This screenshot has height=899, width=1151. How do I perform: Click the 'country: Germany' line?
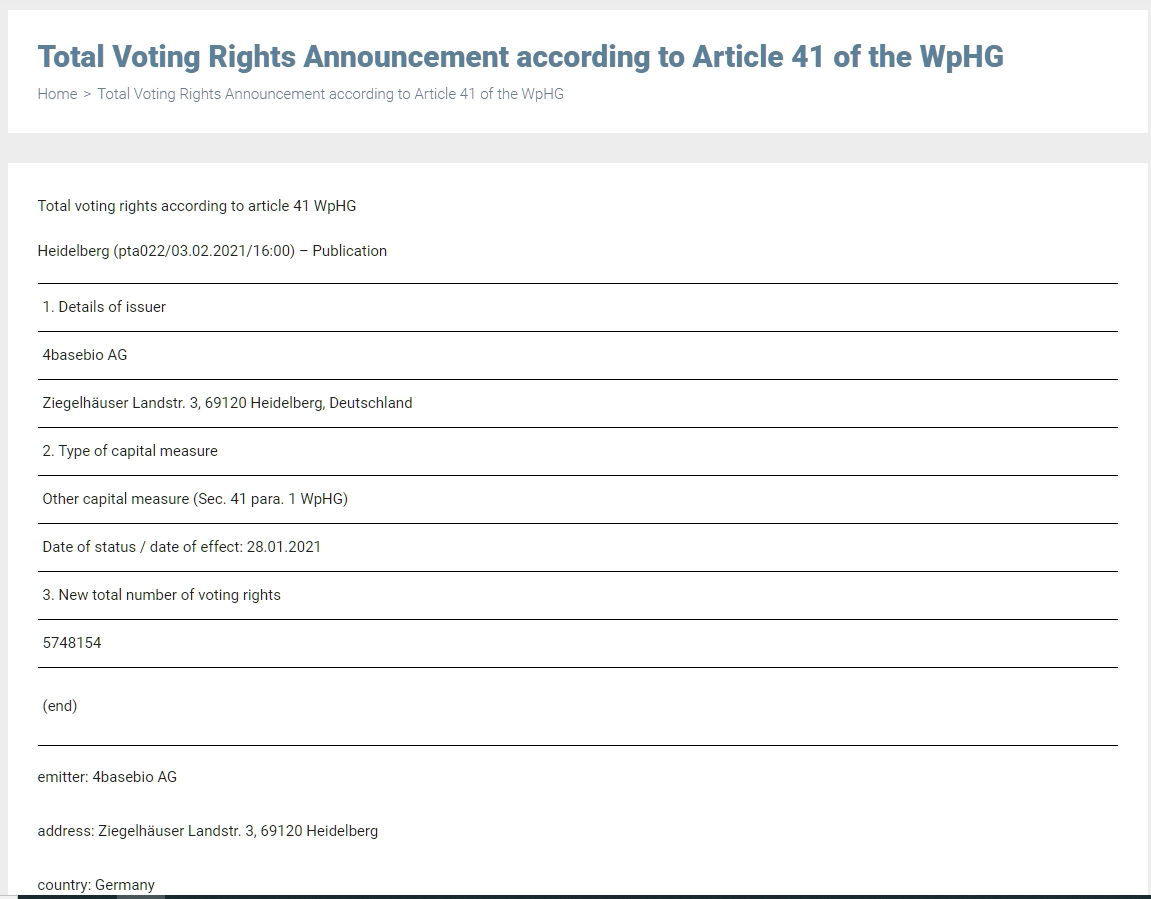pyautogui.click(x=96, y=885)
